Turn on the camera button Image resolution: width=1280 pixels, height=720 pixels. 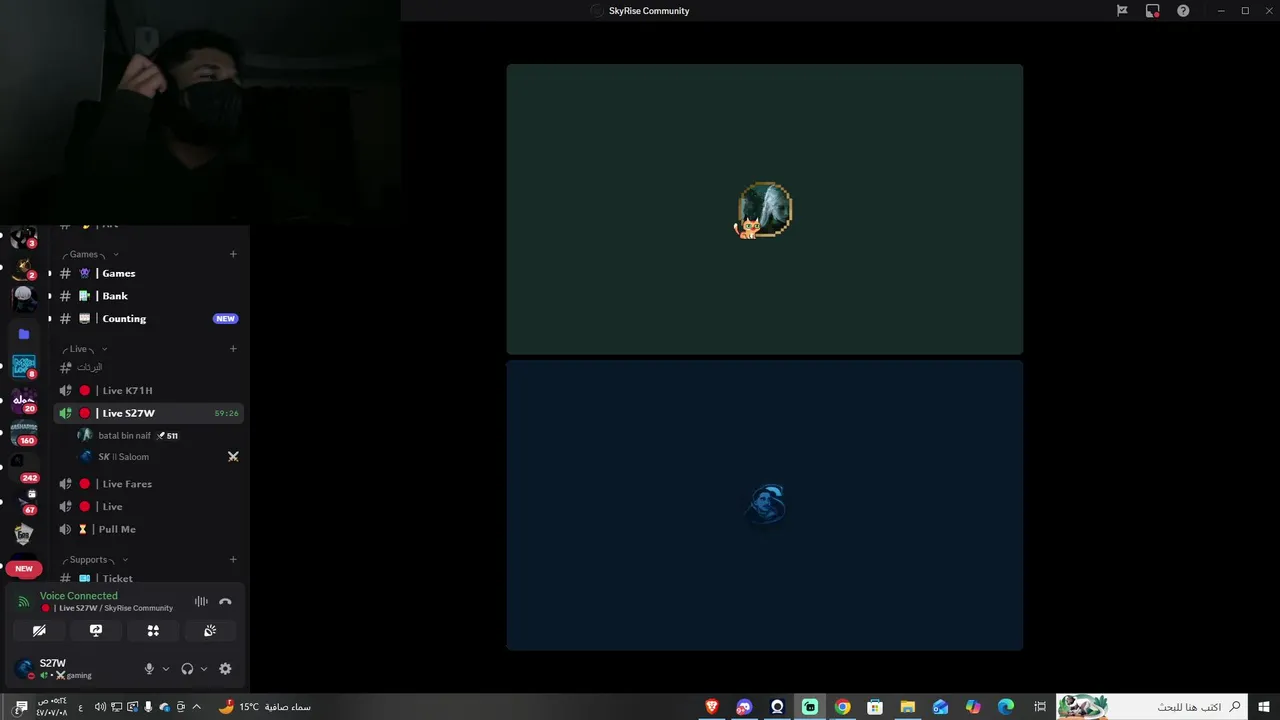coord(39,631)
